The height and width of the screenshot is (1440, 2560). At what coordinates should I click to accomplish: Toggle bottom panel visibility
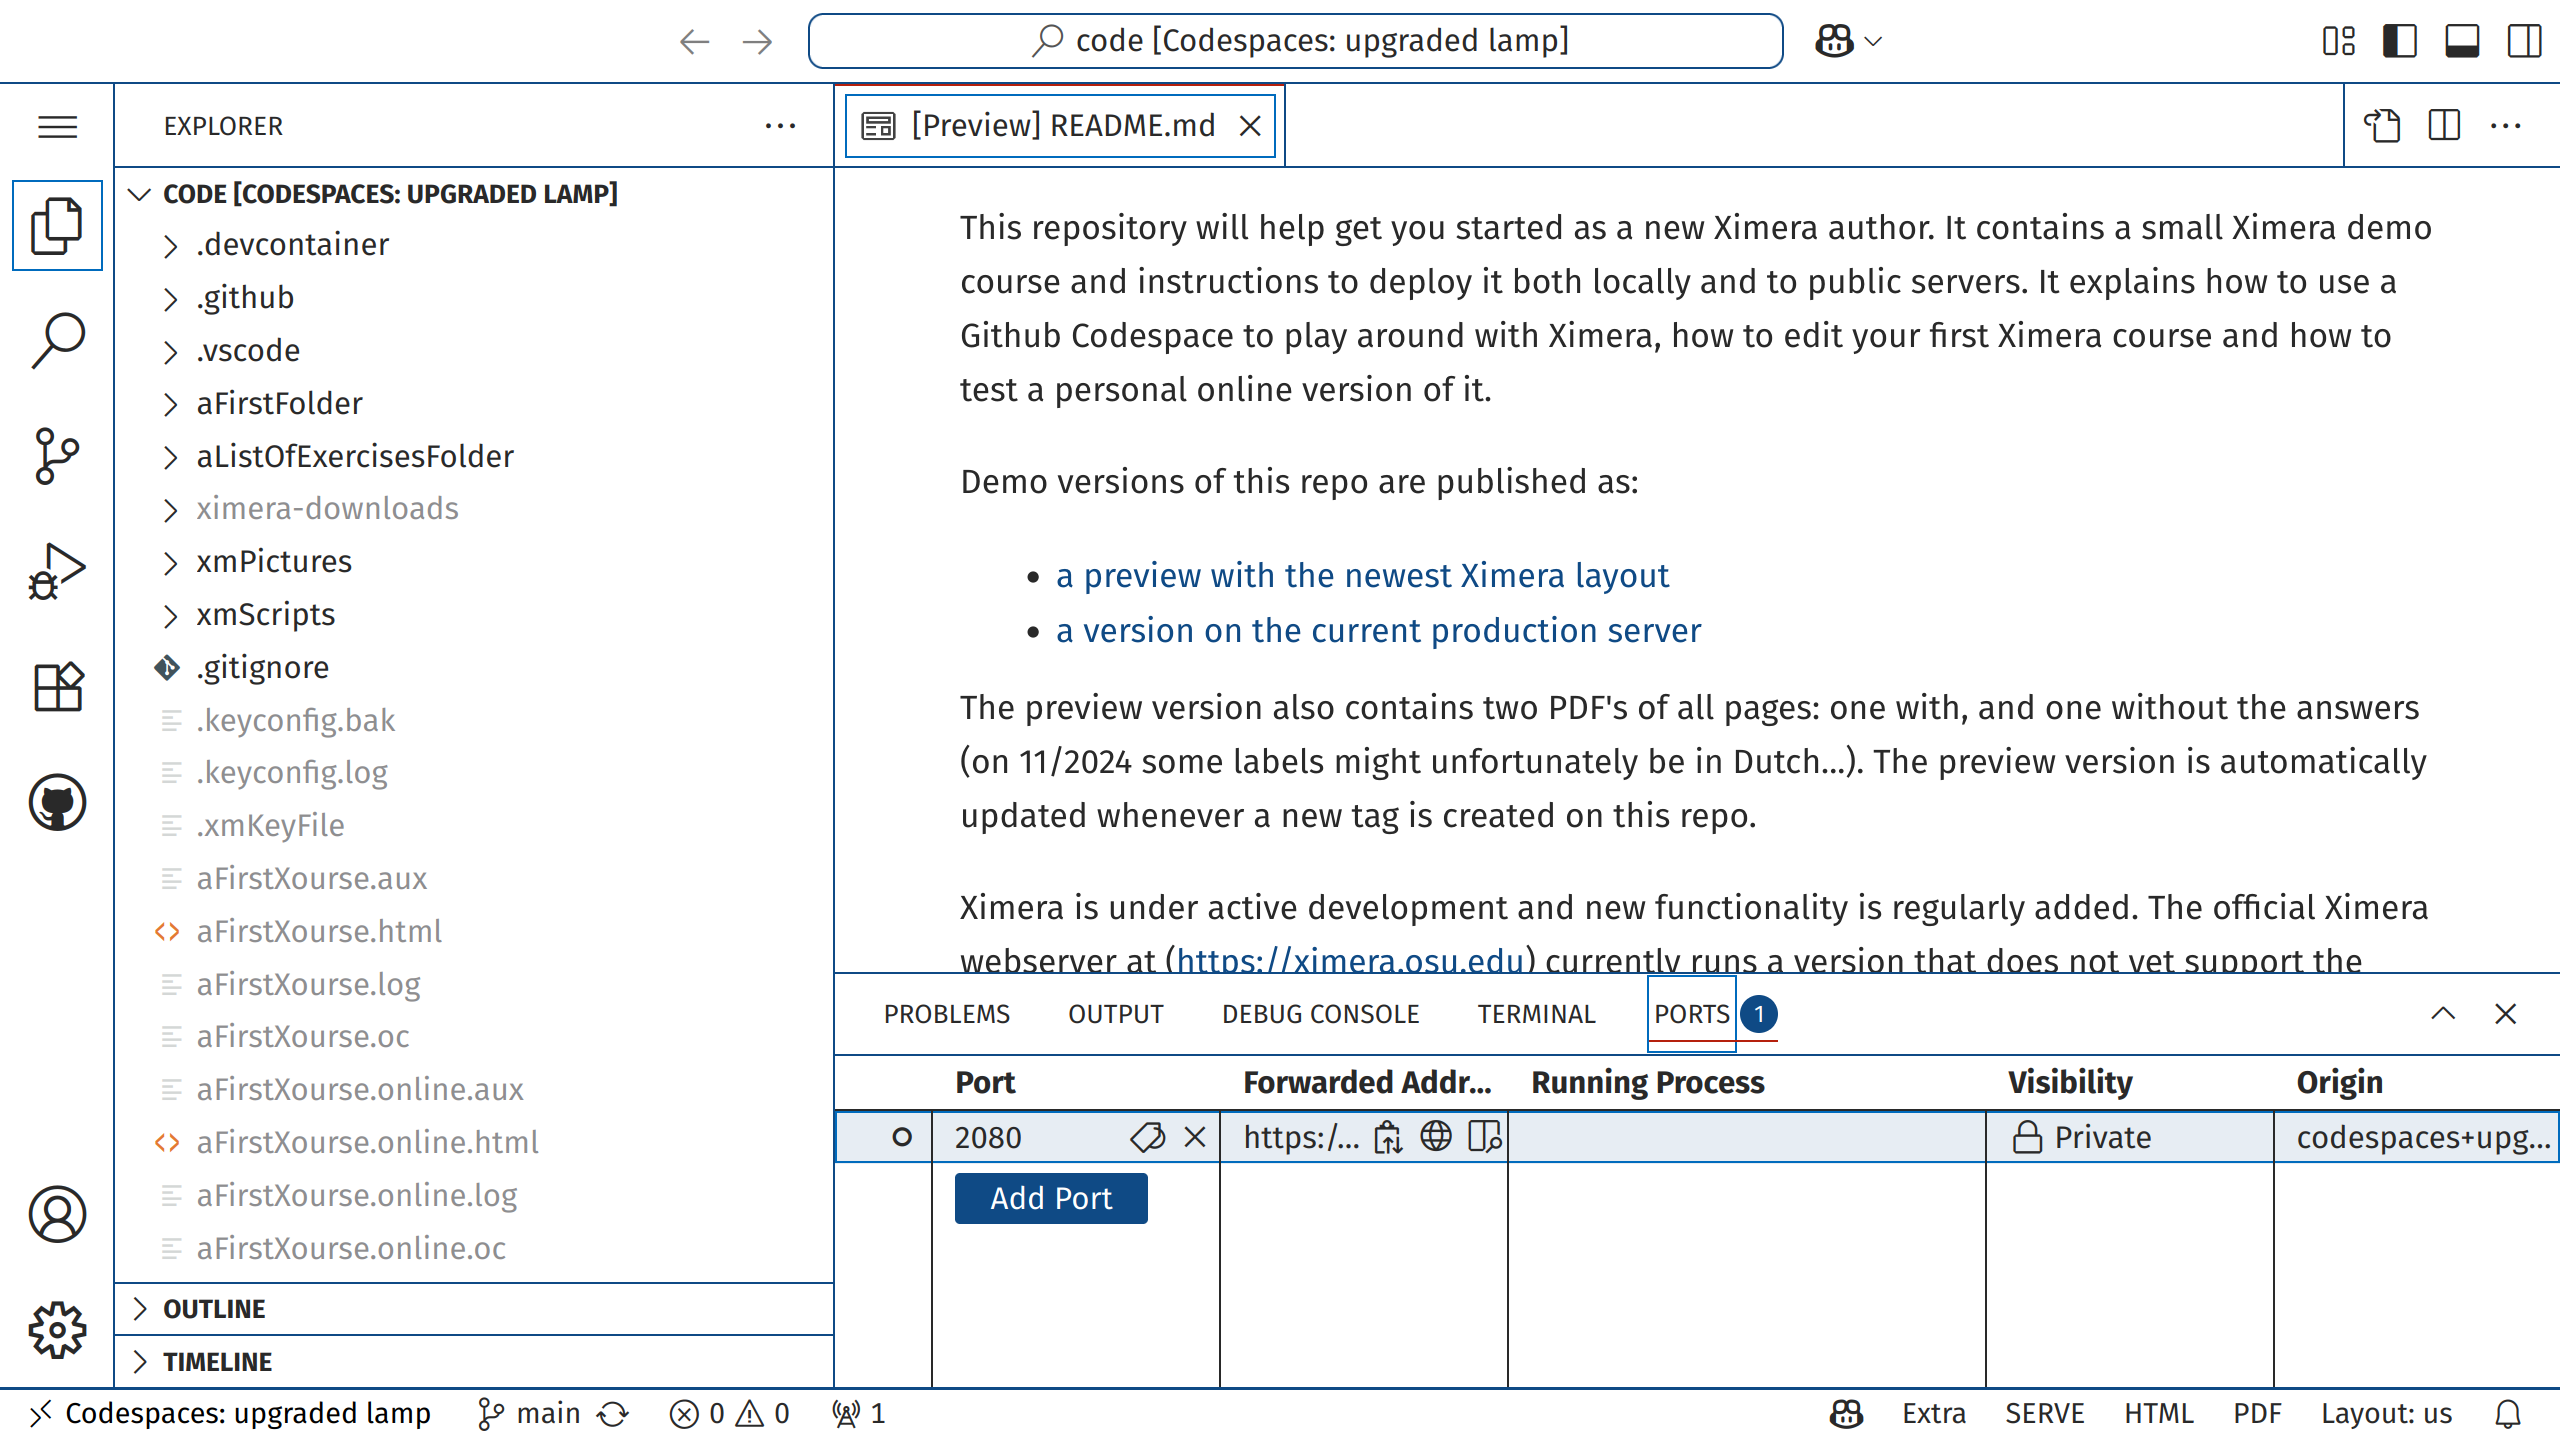pos(2462,41)
